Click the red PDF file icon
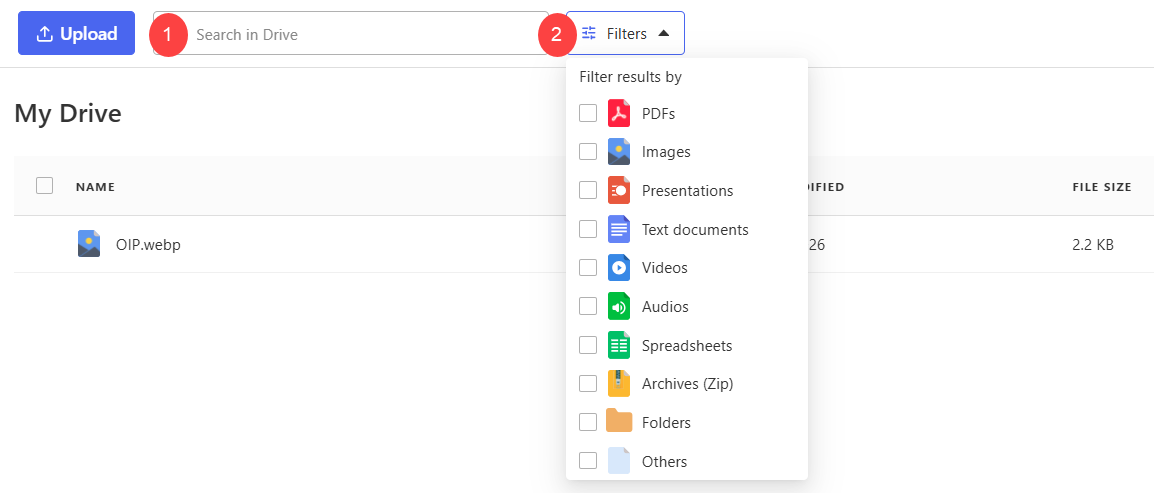The image size is (1154, 493). click(x=619, y=113)
